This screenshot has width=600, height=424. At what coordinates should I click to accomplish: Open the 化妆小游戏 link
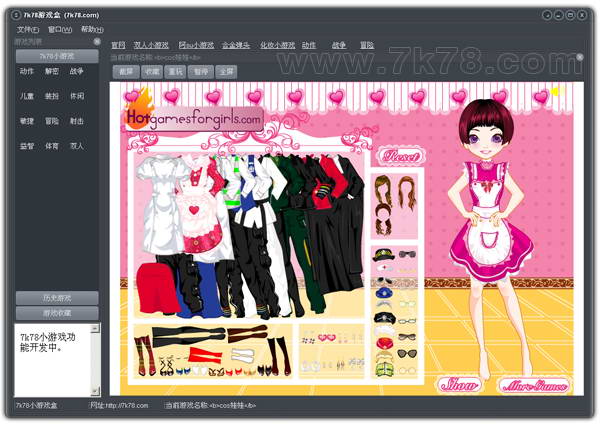coord(278,45)
